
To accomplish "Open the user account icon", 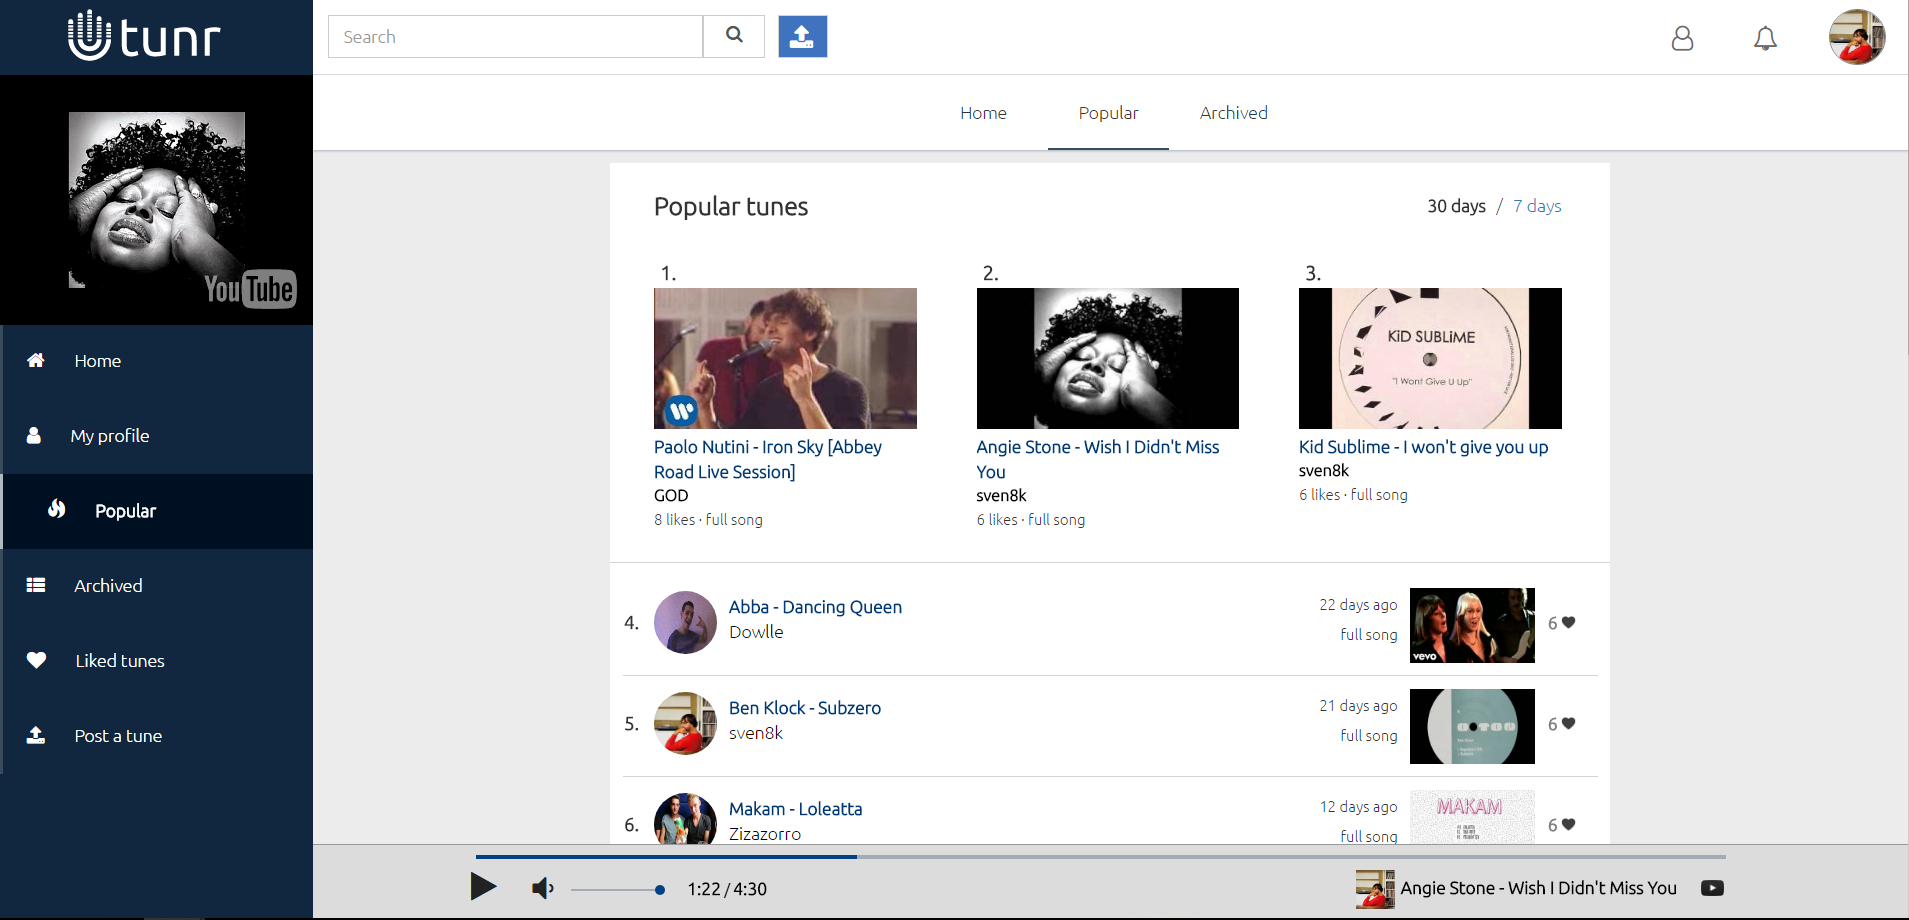I will pos(1682,38).
